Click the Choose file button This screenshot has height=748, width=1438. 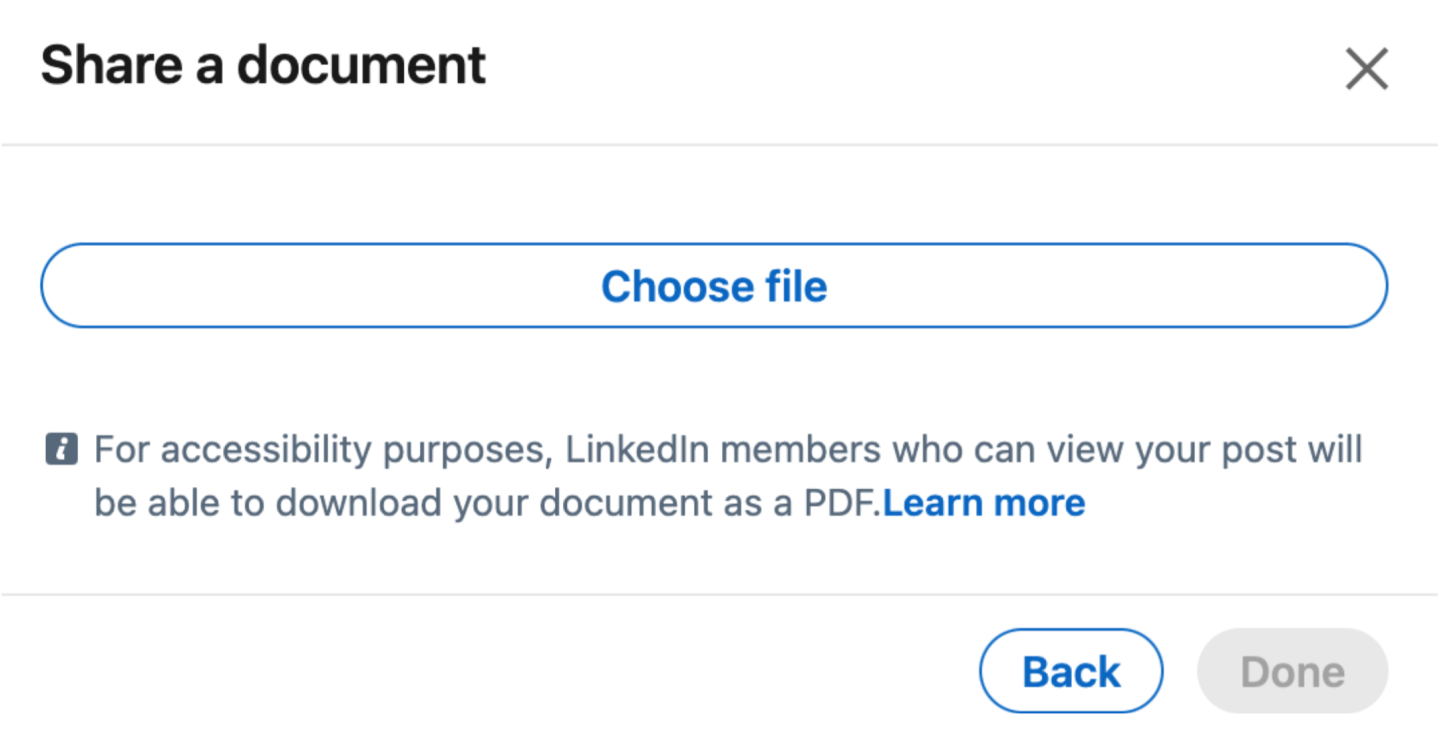(x=713, y=286)
